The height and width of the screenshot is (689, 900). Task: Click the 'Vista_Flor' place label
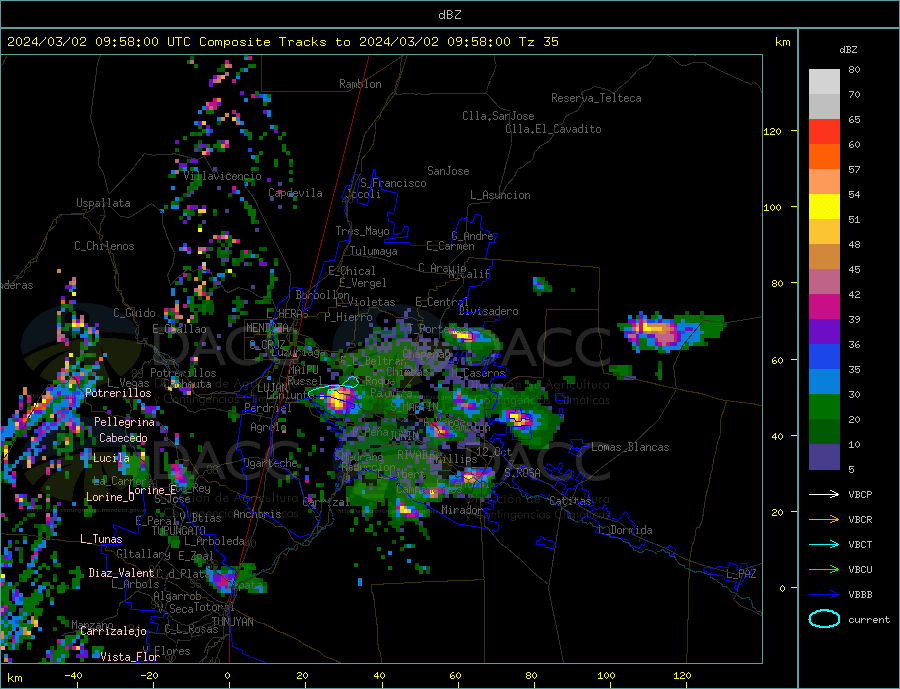(130, 657)
